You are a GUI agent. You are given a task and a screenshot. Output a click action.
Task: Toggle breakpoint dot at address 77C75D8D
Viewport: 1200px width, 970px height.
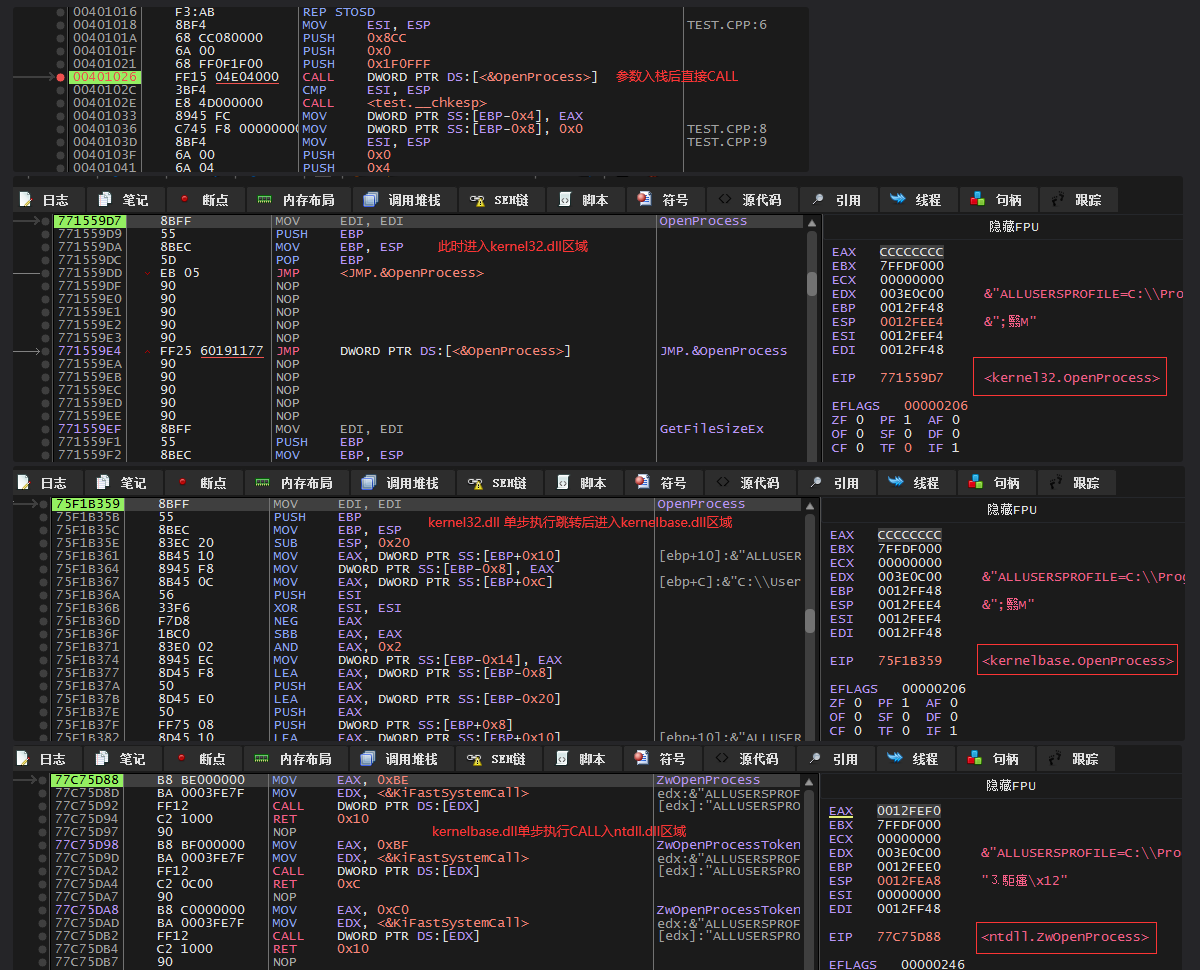tap(44, 793)
